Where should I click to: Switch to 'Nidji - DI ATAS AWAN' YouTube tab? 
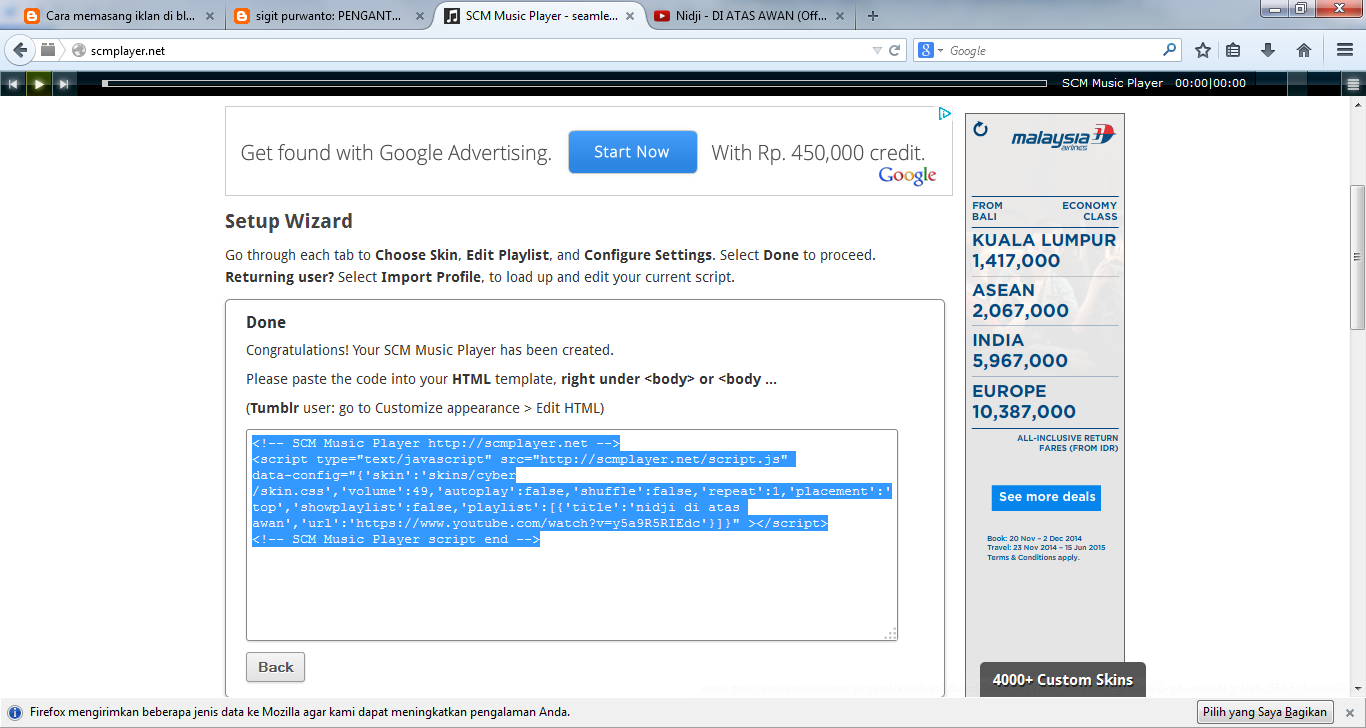(x=740, y=16)
